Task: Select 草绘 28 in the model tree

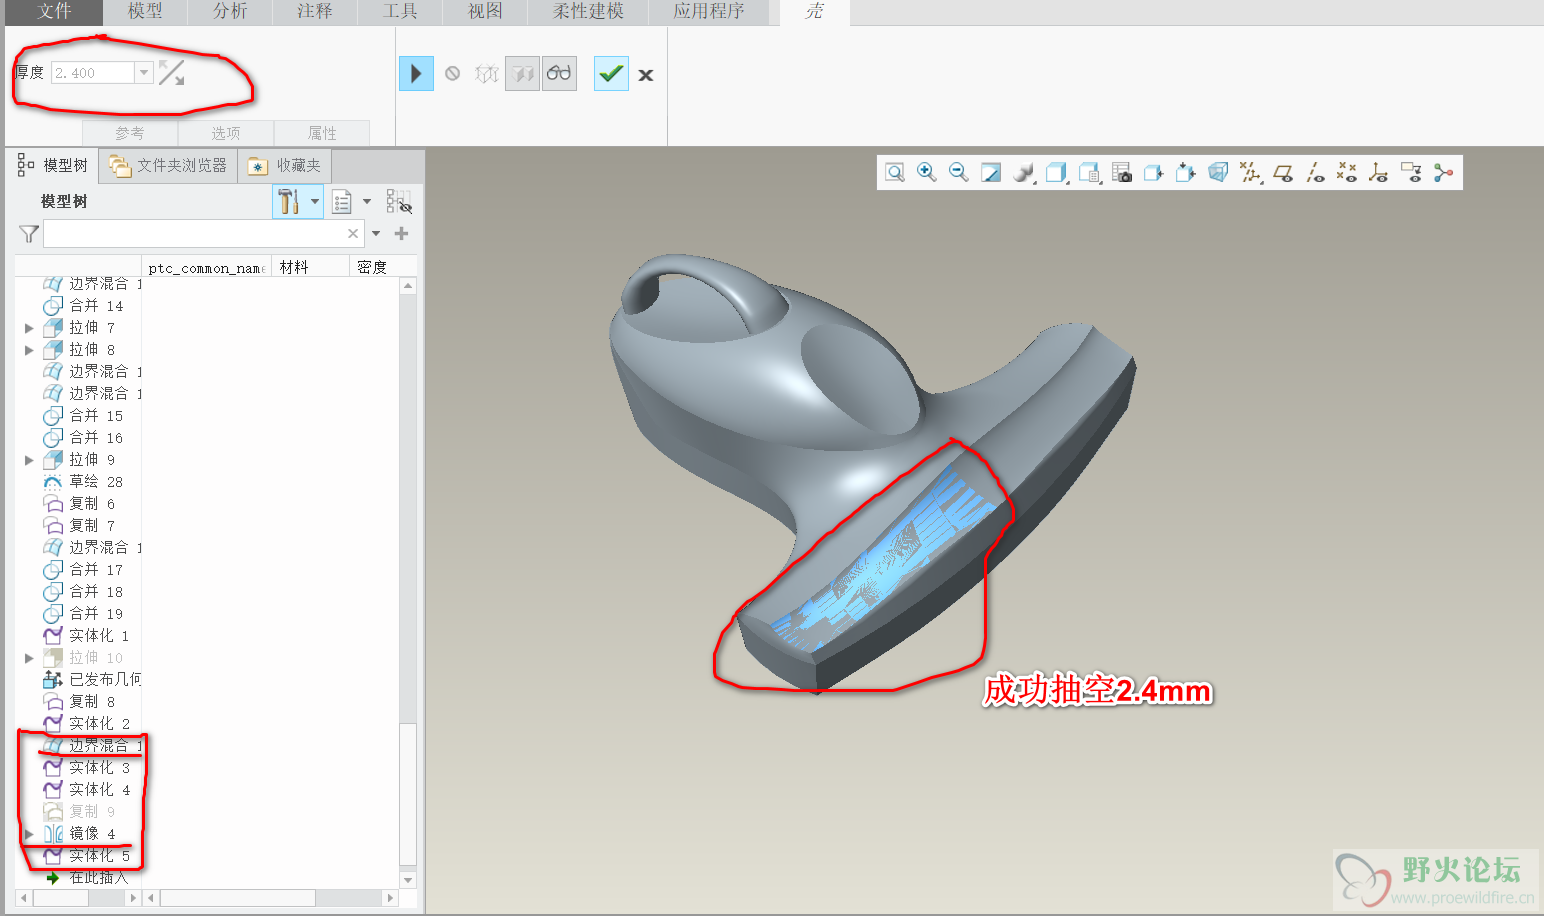Action: pos(83,482)
